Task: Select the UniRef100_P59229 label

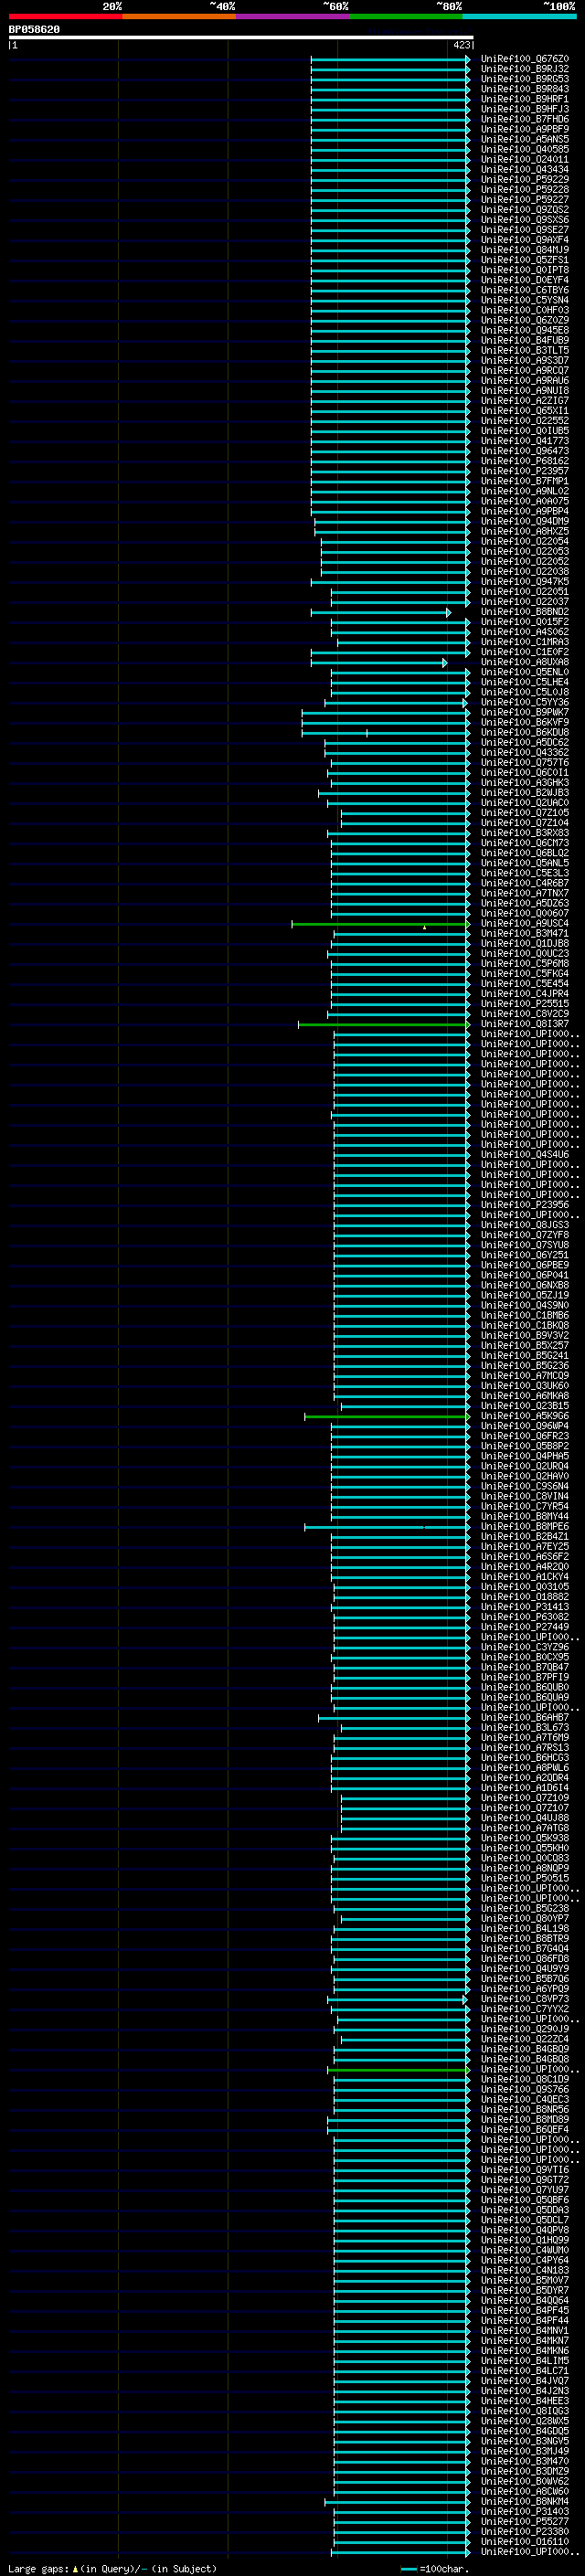Action: point(524,179)
